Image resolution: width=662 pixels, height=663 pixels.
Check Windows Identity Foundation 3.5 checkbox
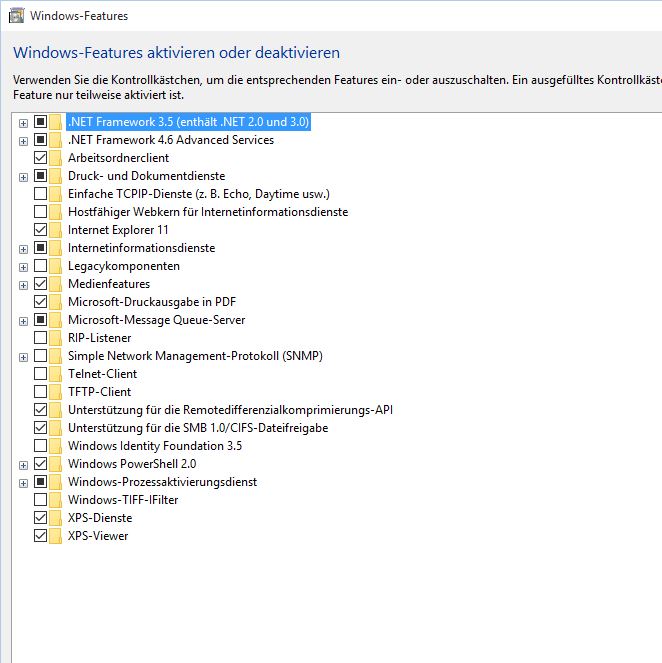pyautogui.click(x=41, y=445)
